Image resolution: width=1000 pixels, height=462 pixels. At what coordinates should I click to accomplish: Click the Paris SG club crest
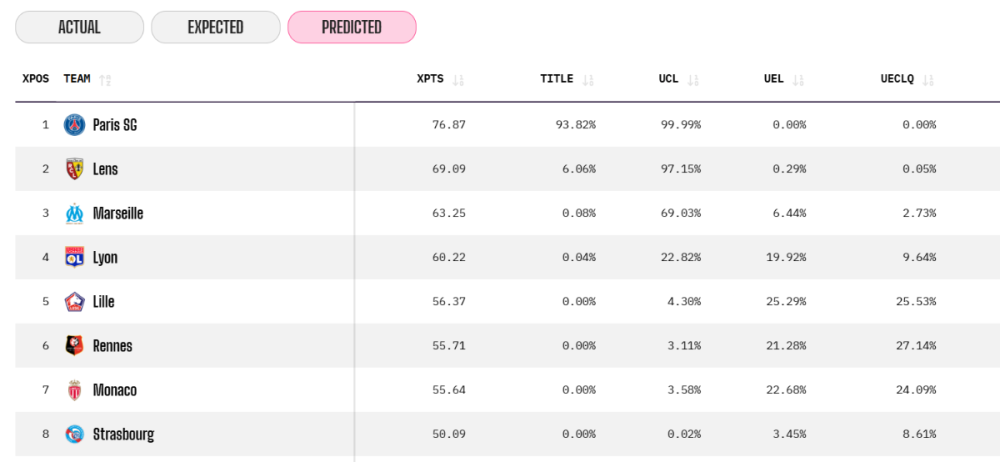pos(75,125)
